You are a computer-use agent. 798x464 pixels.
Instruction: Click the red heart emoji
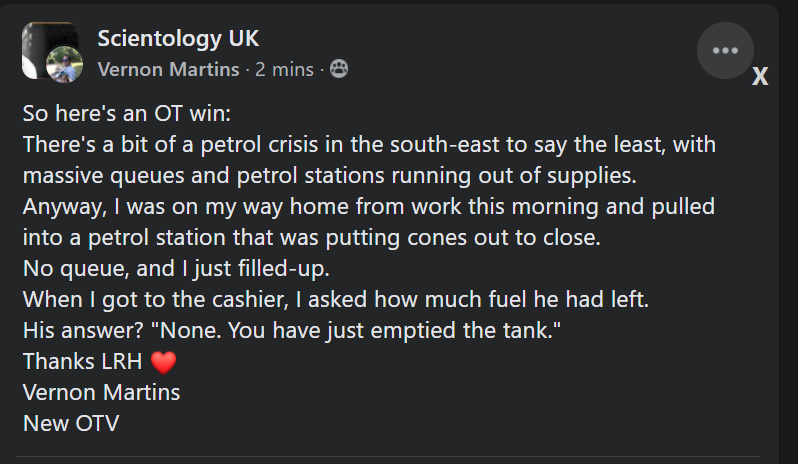tap(163, 362)
